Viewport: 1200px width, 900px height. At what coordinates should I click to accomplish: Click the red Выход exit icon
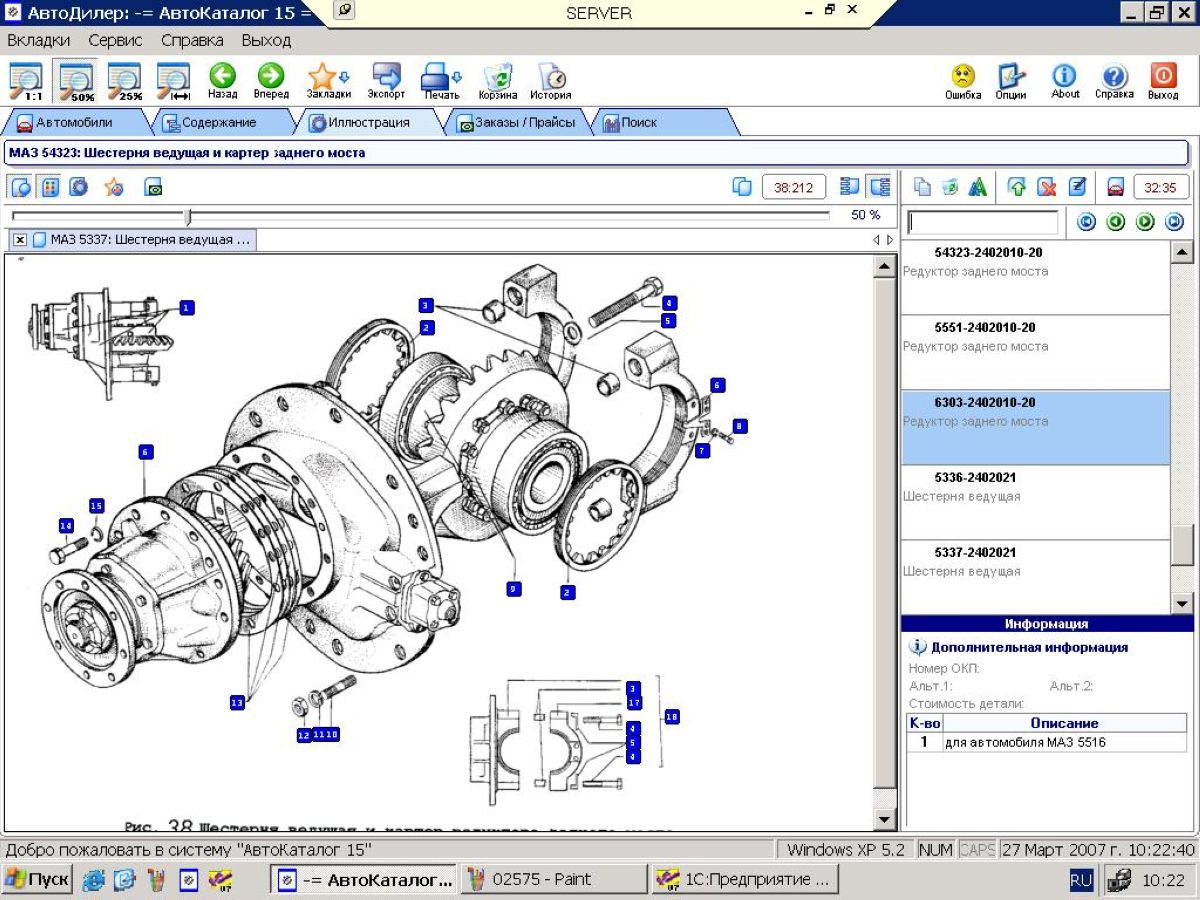[1163, 82]
